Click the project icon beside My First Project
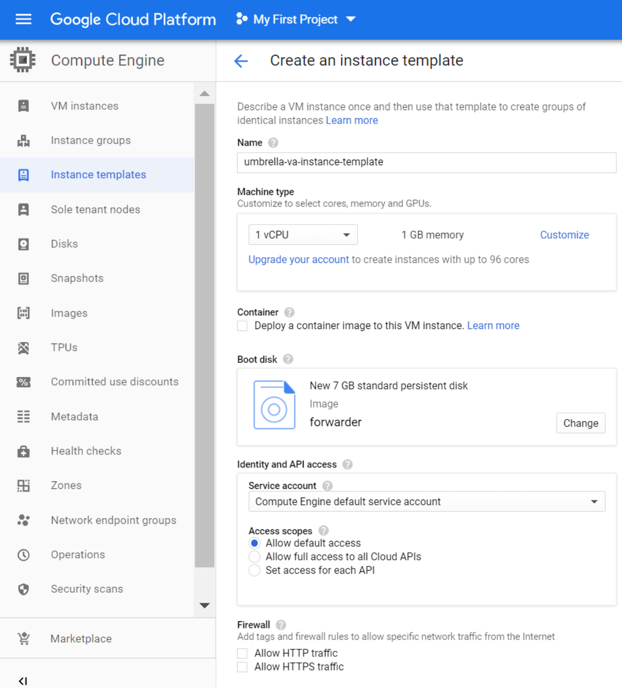The image size is (622, 688). pyautogui.click(x=241, y=19)
